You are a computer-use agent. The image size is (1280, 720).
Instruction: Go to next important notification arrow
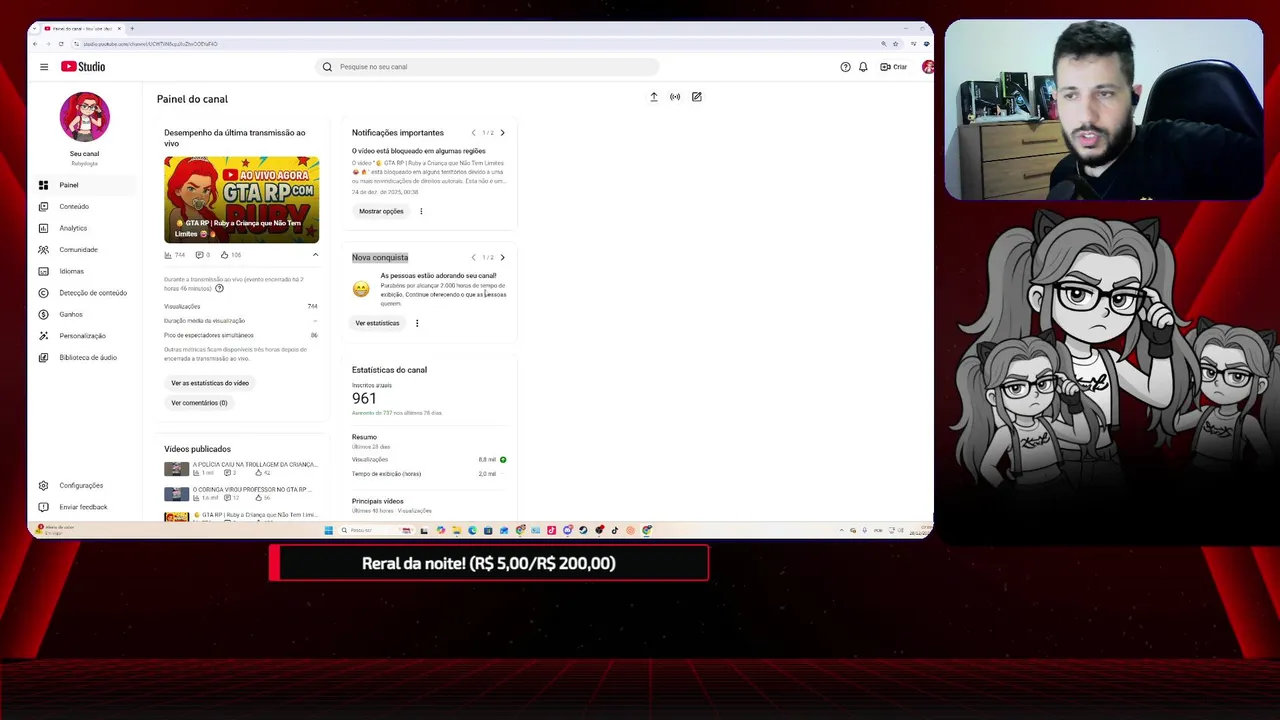pyautogui.click(x=502, y=133)
